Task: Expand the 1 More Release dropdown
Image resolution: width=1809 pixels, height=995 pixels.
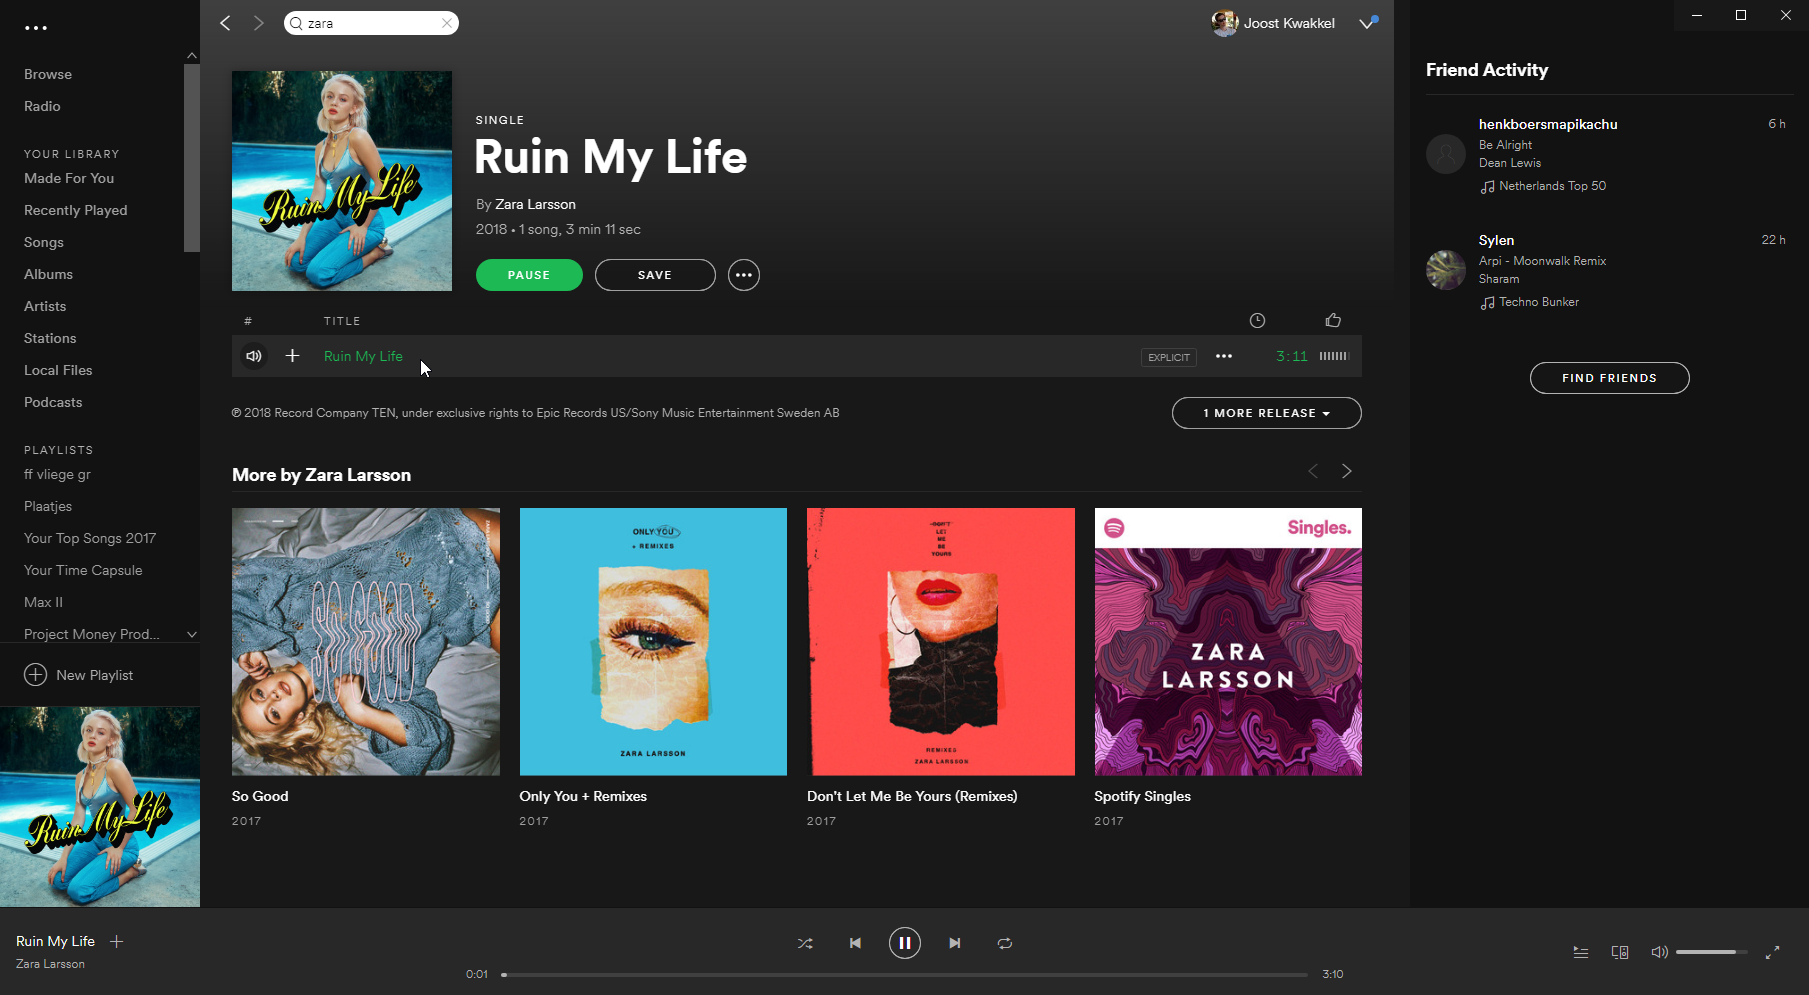Action: pyautogui.click(x=1266, y=413)
